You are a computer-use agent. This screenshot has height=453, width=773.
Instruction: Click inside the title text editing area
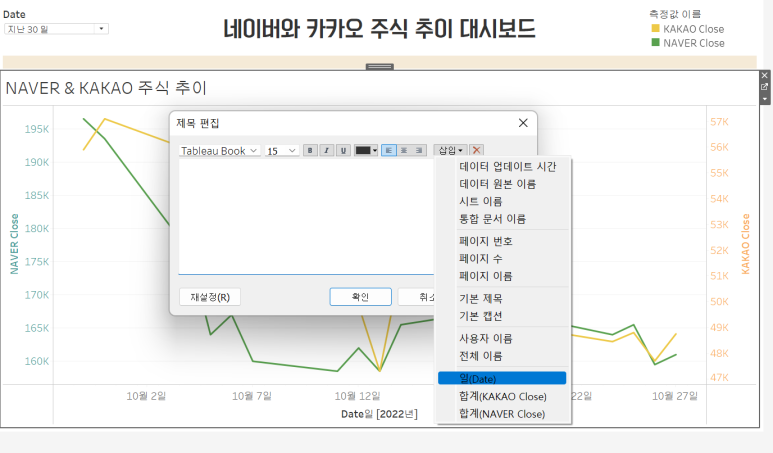point(306,216)
